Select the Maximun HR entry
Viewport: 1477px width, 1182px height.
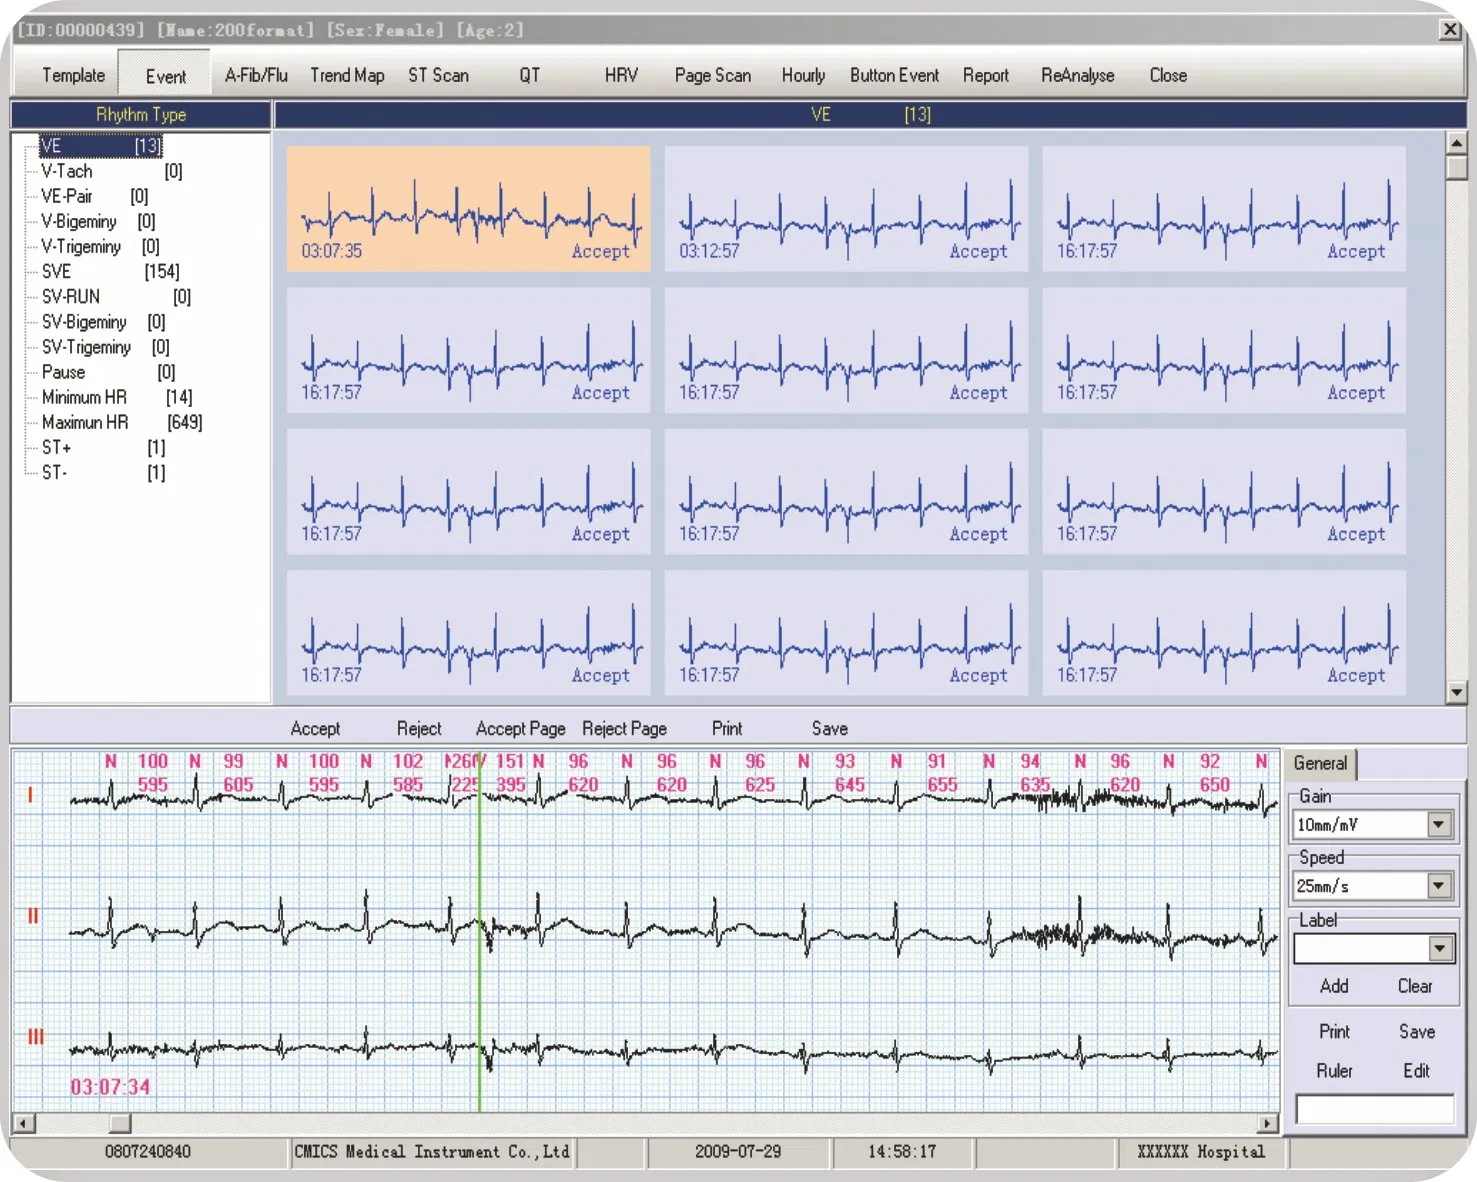(121, 422)
